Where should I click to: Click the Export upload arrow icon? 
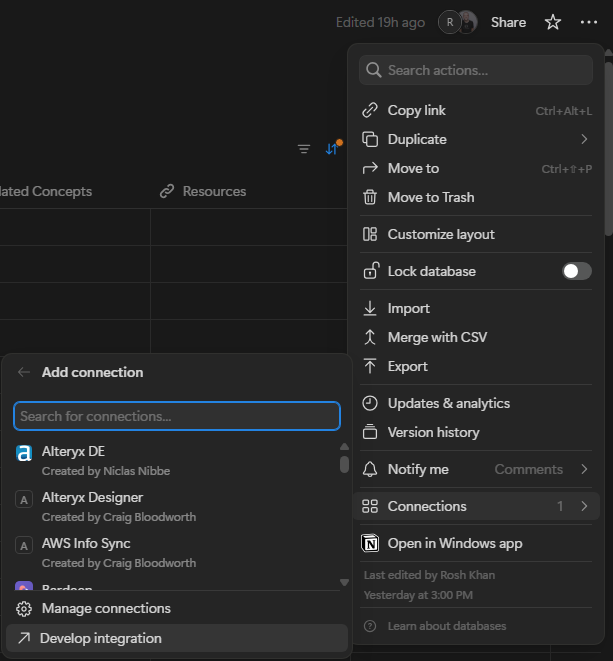tap(370, 366)
